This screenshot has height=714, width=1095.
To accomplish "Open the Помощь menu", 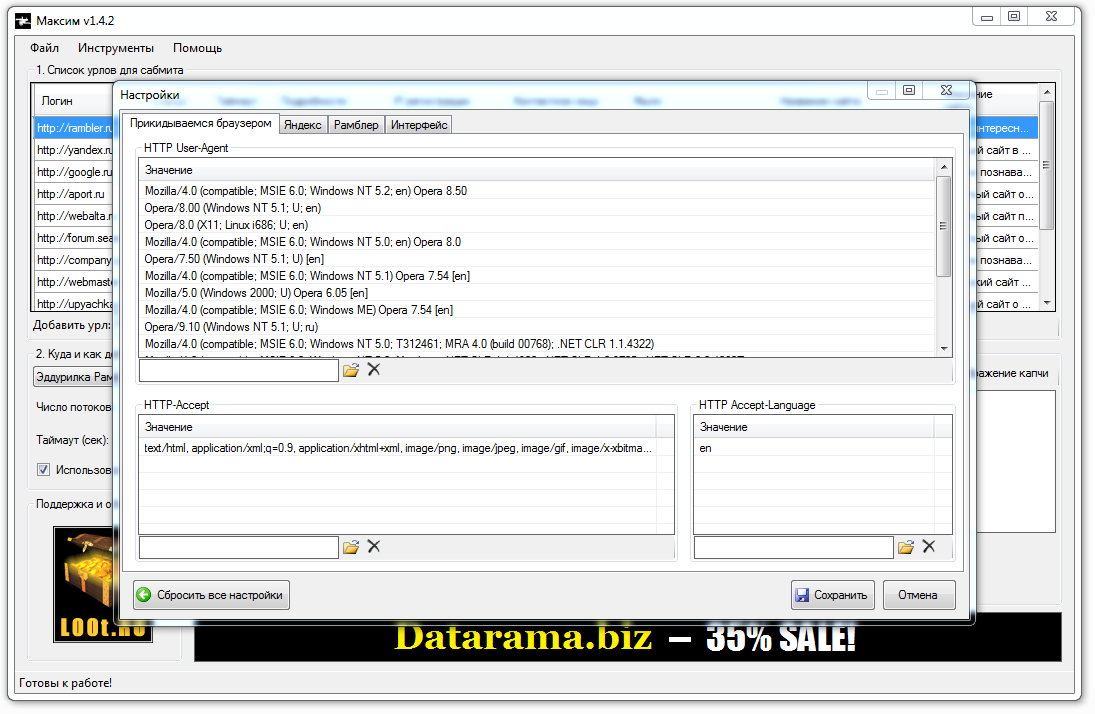I will click(x=197, y=48).
